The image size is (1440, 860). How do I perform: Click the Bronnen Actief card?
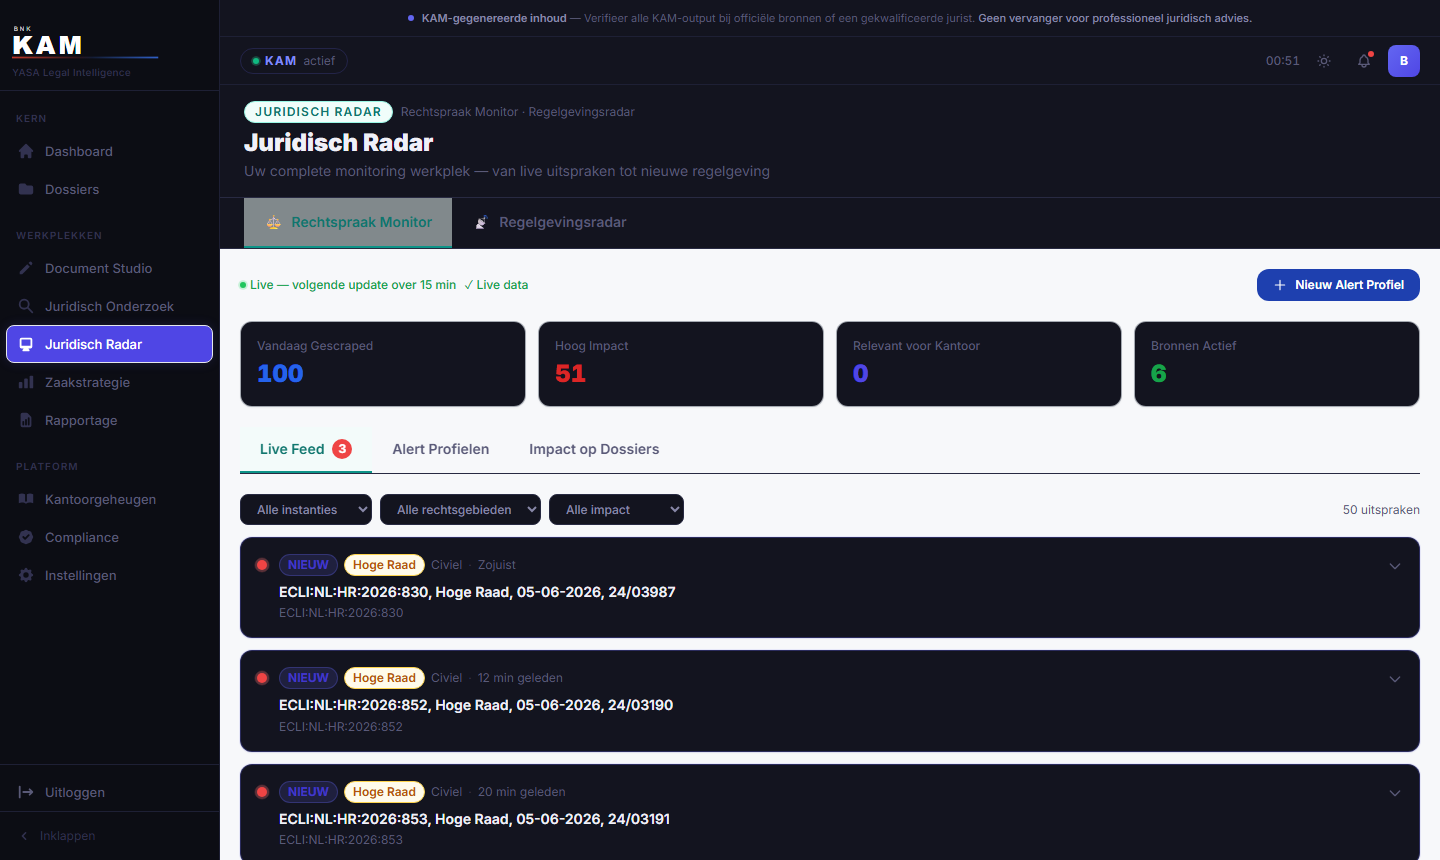pyautogui.click(x=1277, y=364)
